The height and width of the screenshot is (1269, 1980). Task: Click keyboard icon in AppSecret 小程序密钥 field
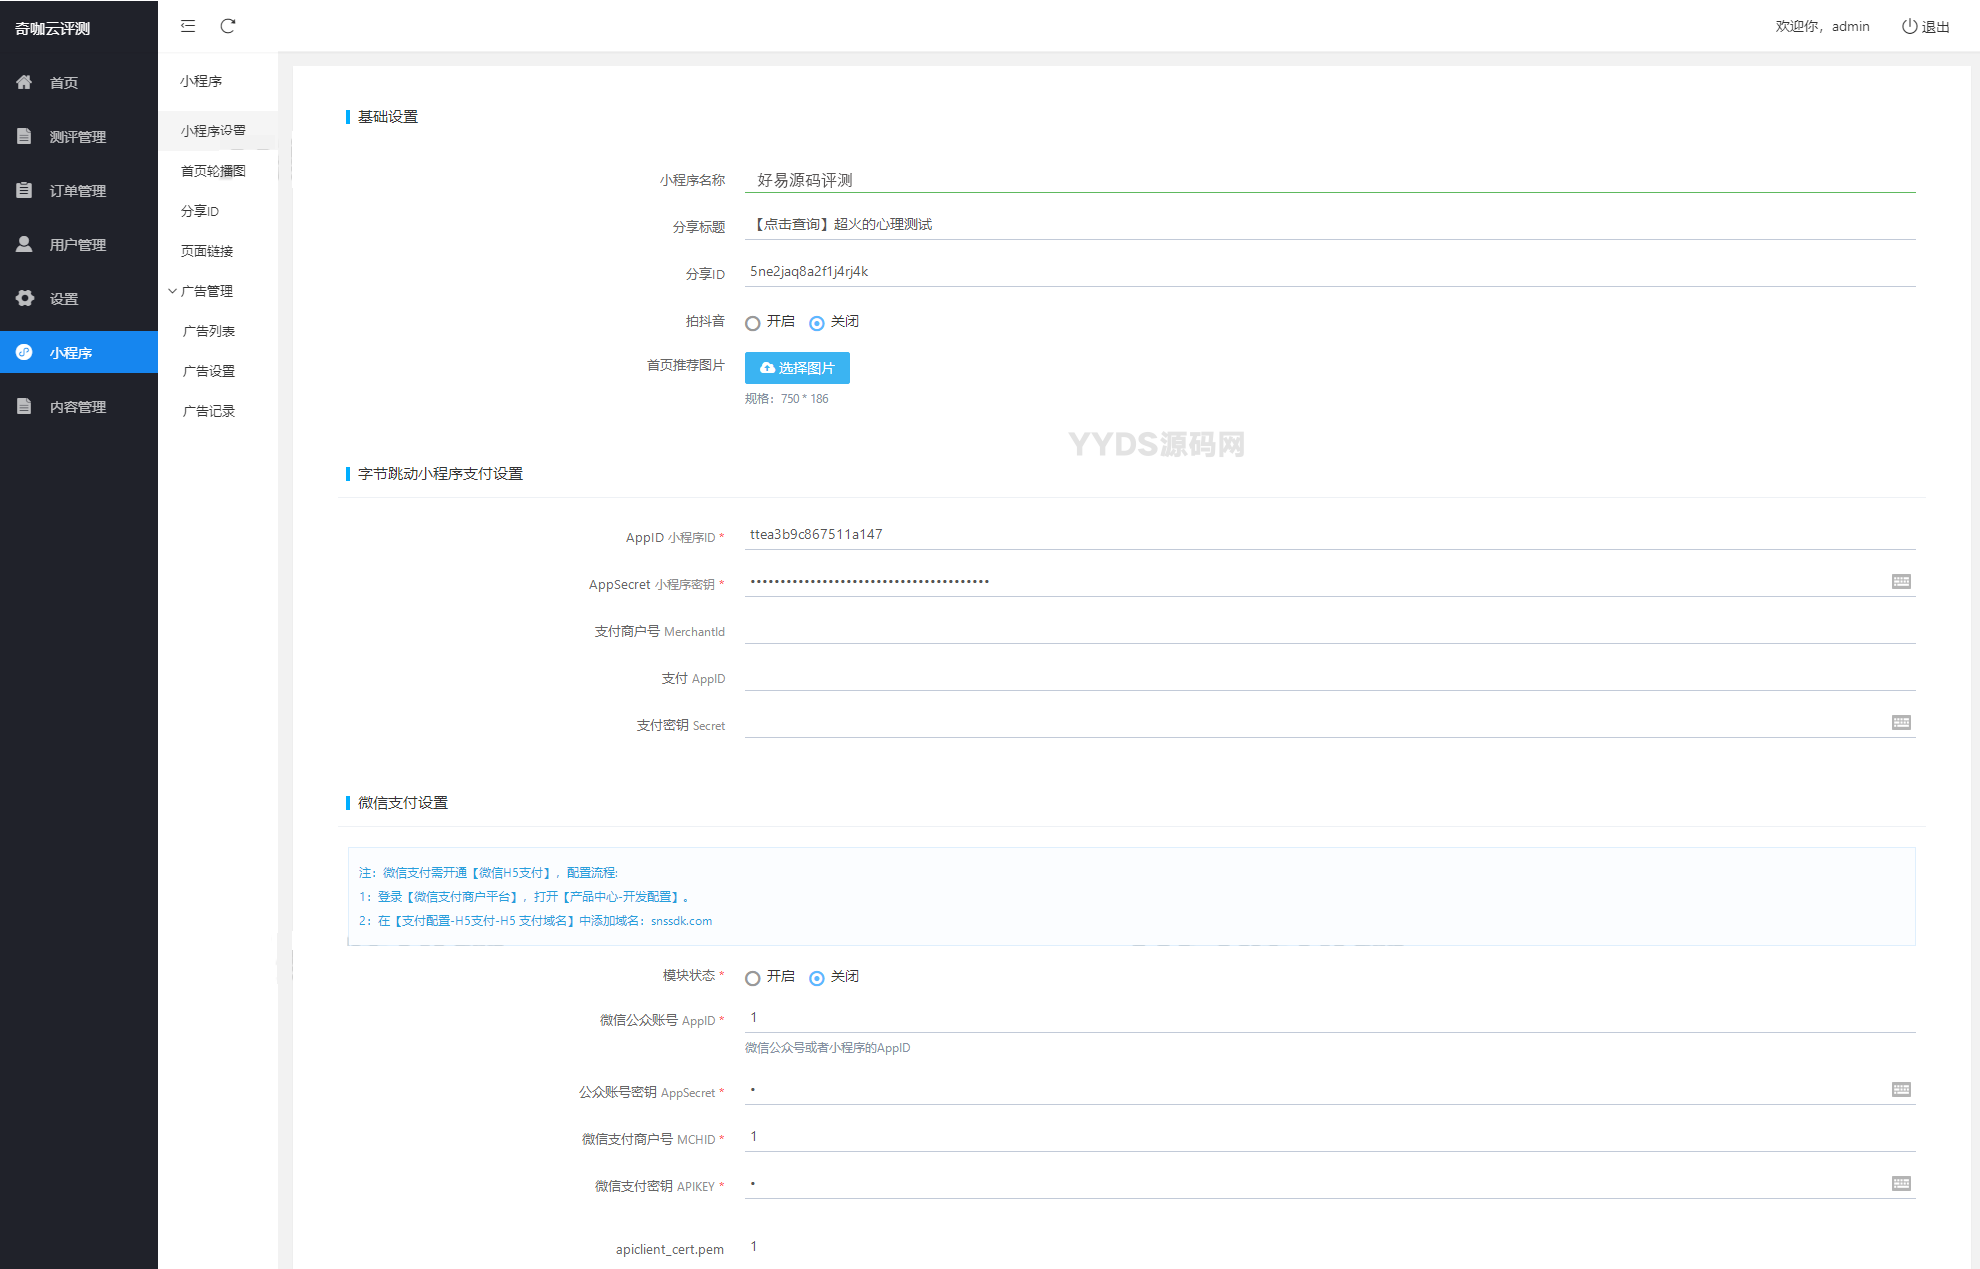1901,581
